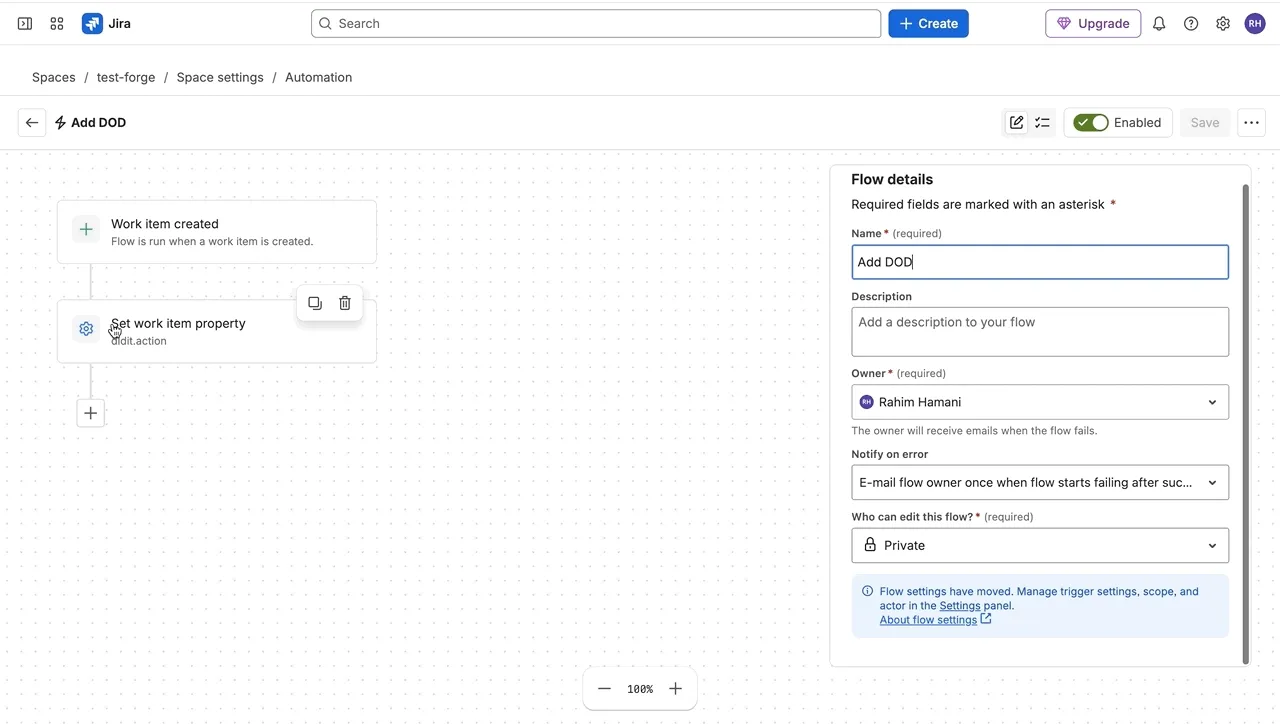Delete the Set work item property step
The width and height of the screenshot is (1280, 724).
tap(345, 303)
